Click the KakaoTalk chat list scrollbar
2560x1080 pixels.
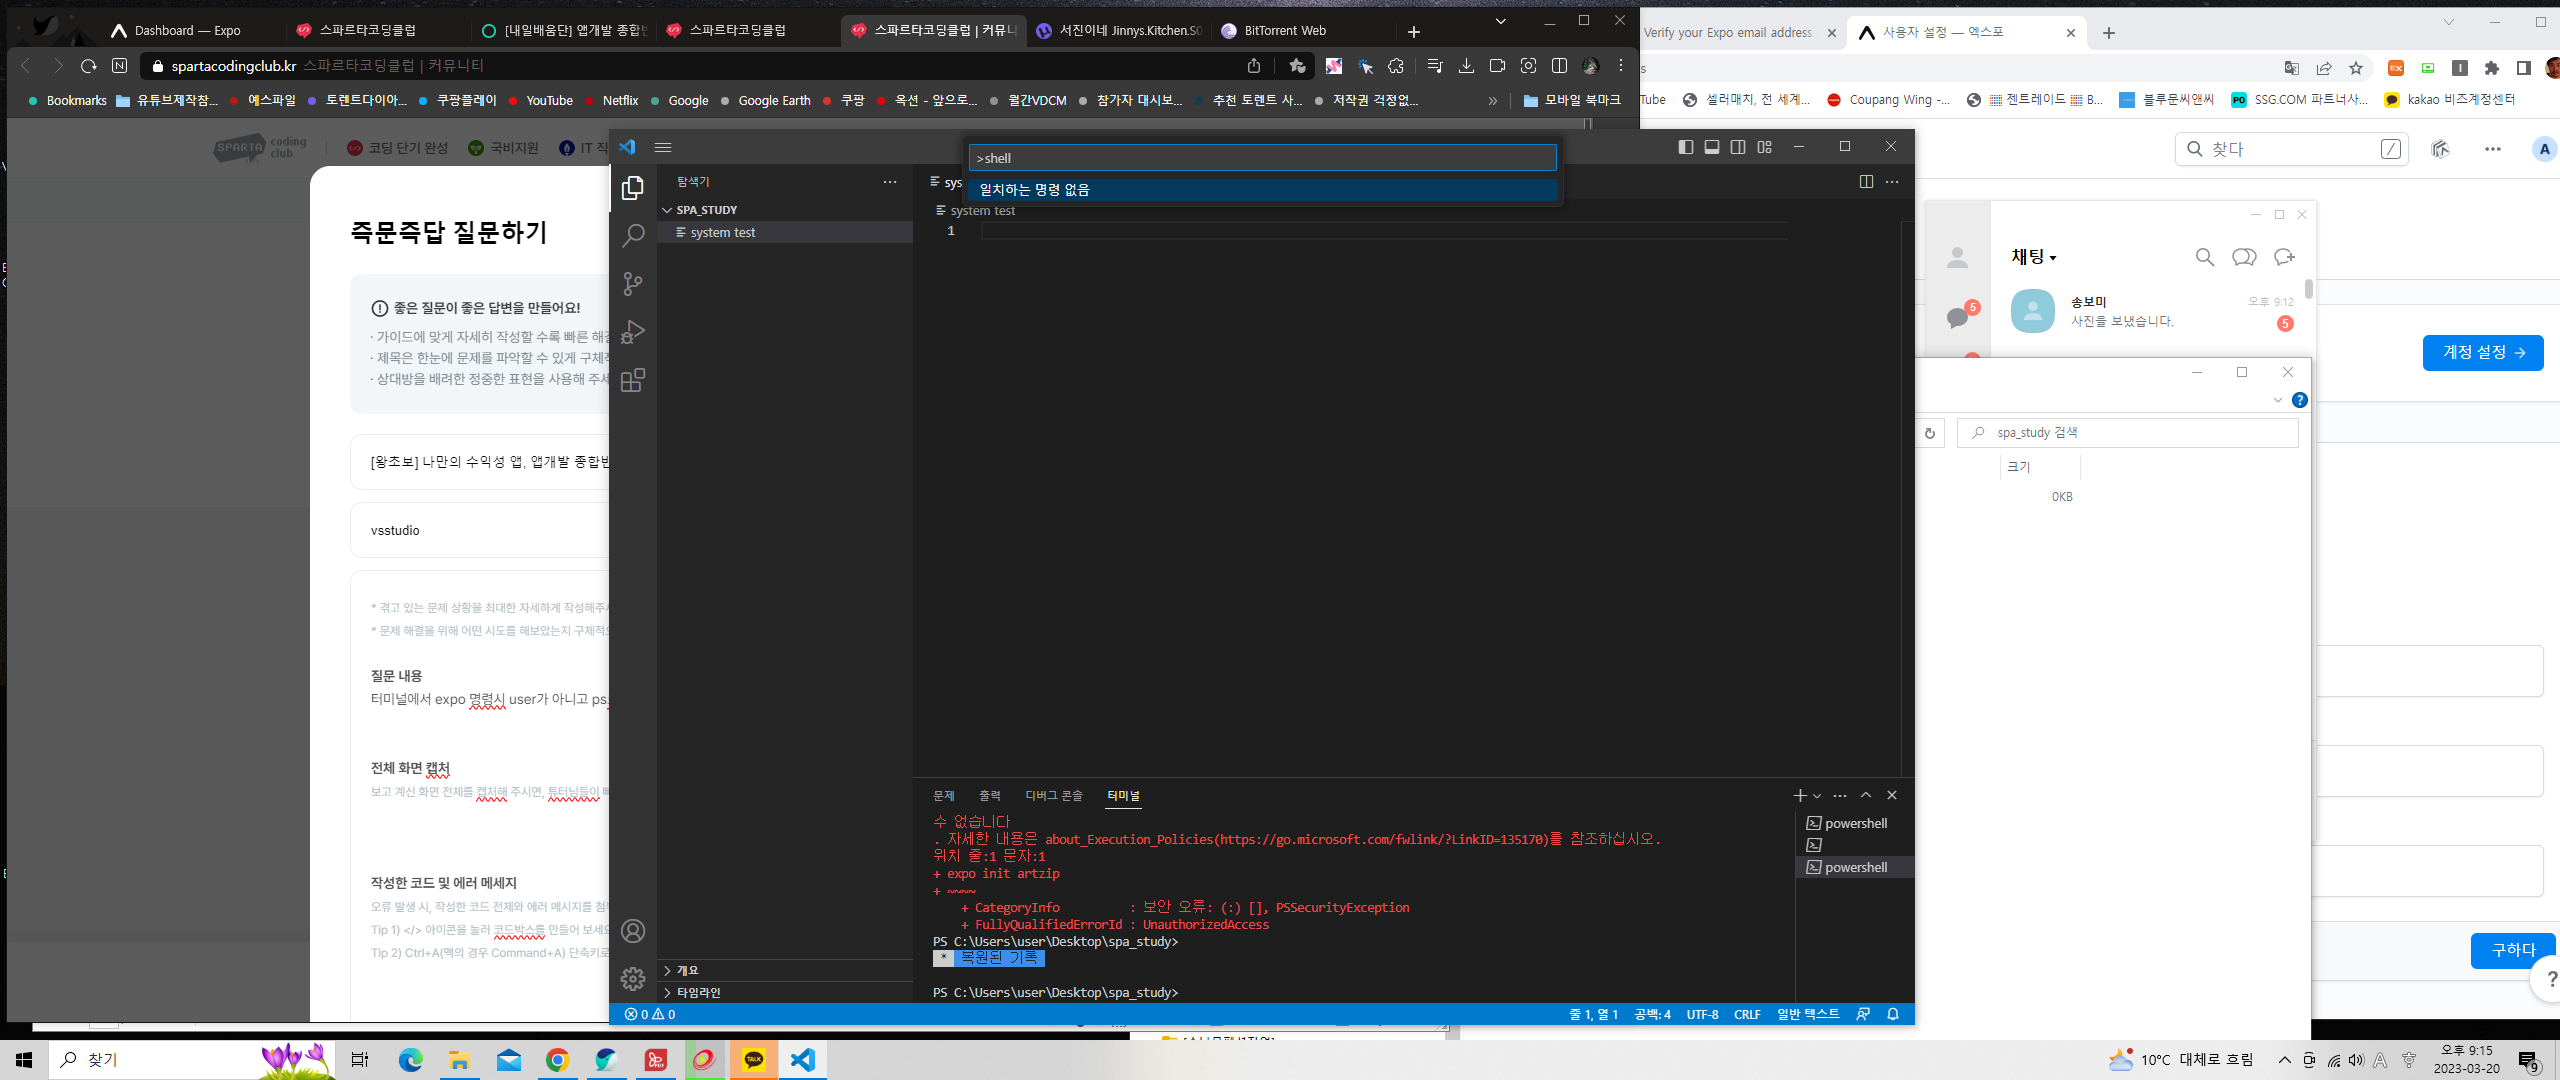pos(2308,289)
